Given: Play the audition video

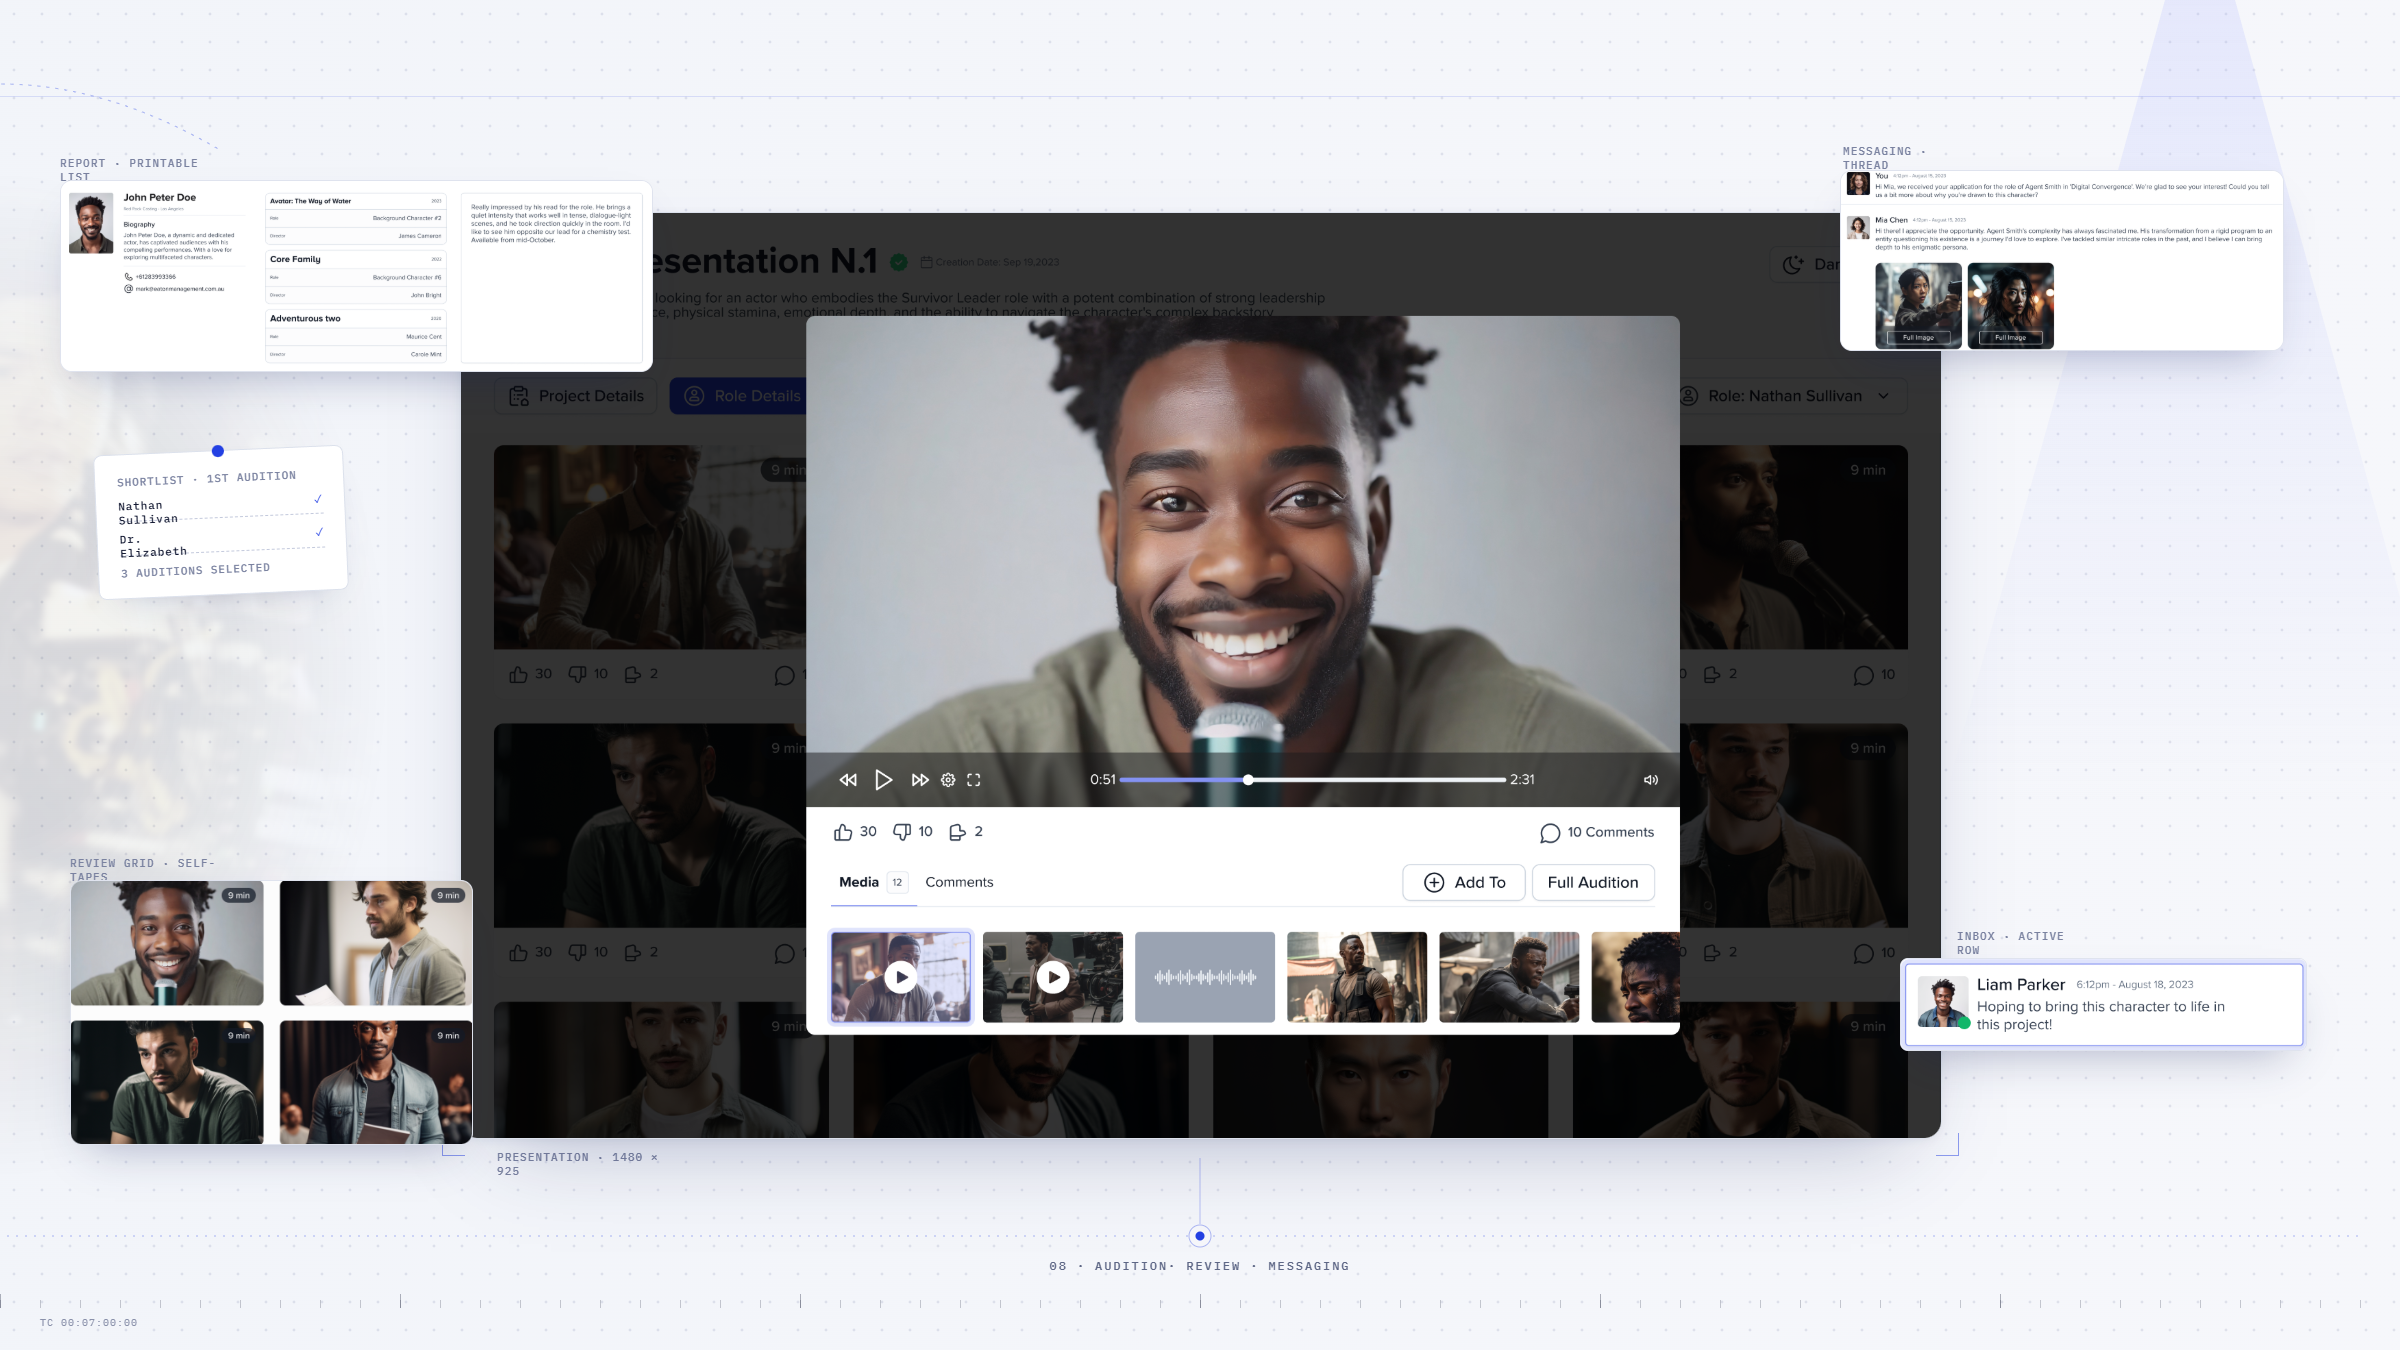Looking at the screenshot, I should click(883, 780).
